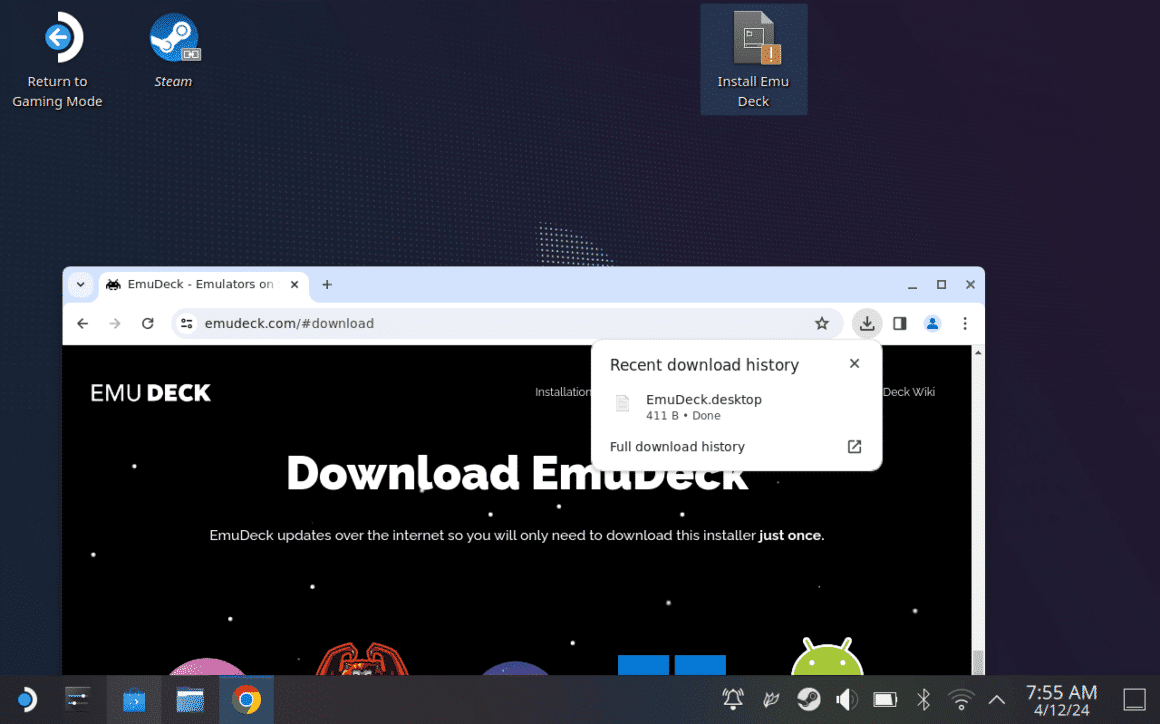This screenshot has height=724, width=1160.
Task: Open the volume control in tray
Action: (x=847, y=699)
